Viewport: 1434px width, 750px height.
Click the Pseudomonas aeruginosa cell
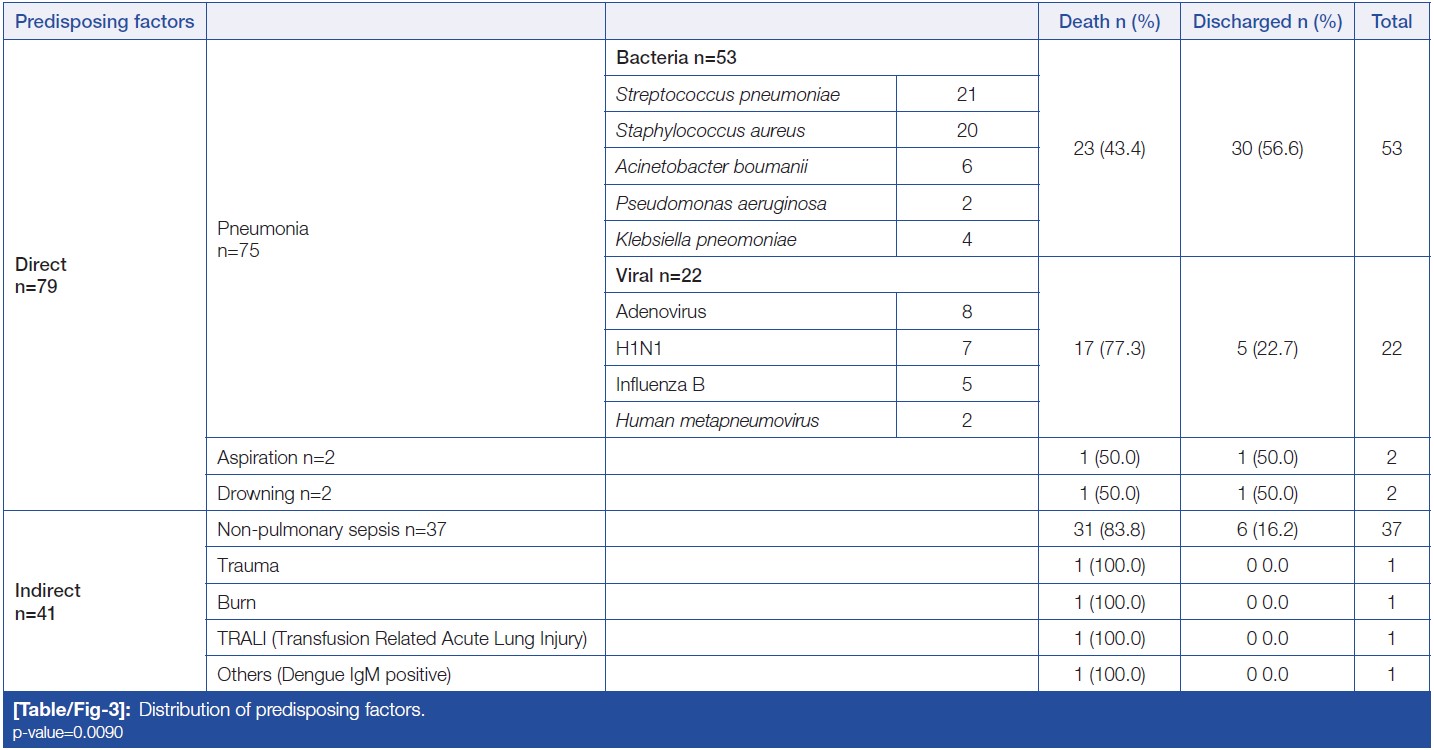pyautogui.click(x=721, y=204)
